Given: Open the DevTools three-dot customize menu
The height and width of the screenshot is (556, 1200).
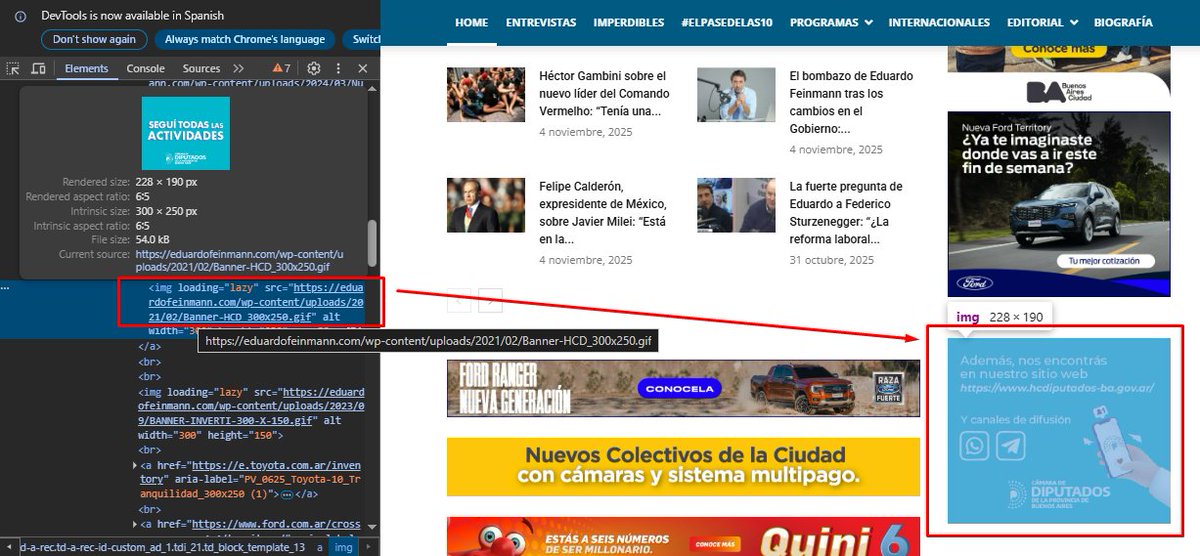Looking at the screenshot, I should (338, 68).
